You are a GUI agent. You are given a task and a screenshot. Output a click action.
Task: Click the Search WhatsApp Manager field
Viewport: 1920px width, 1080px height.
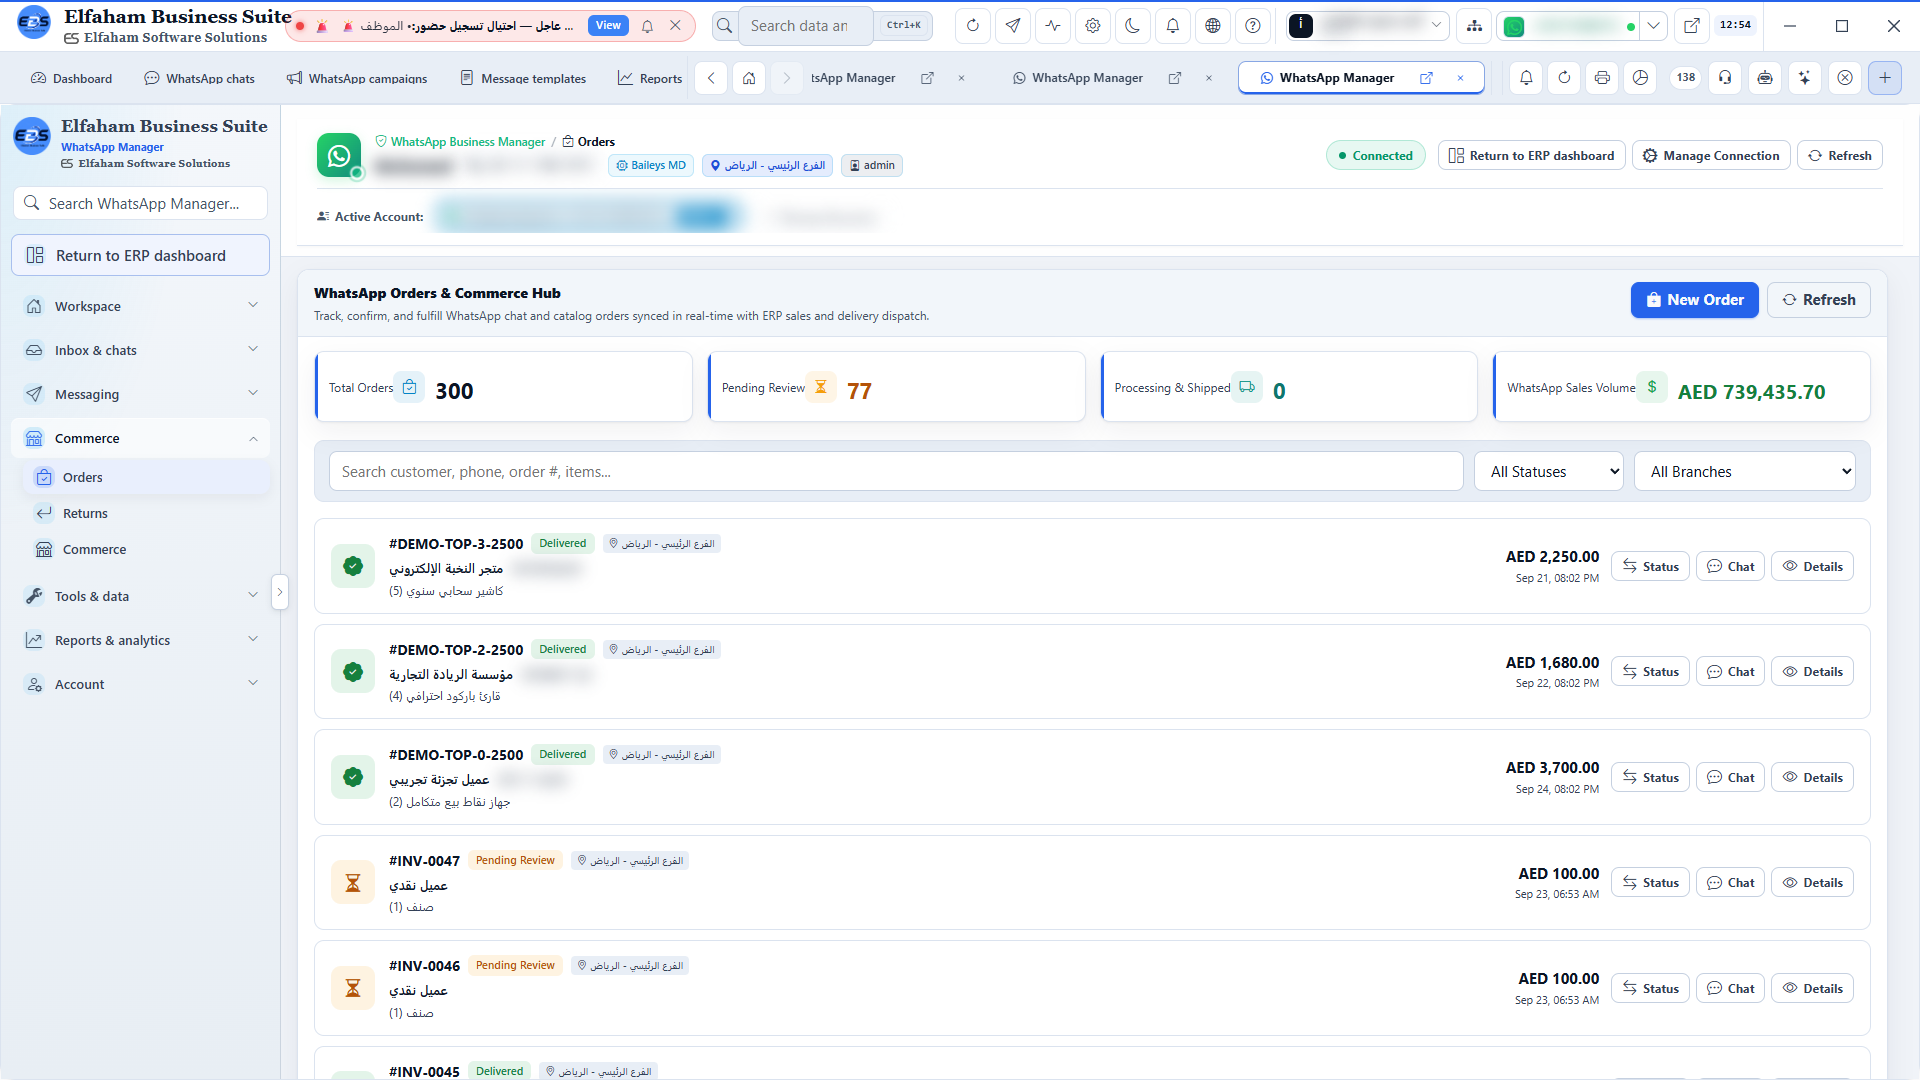coord(141,203)
